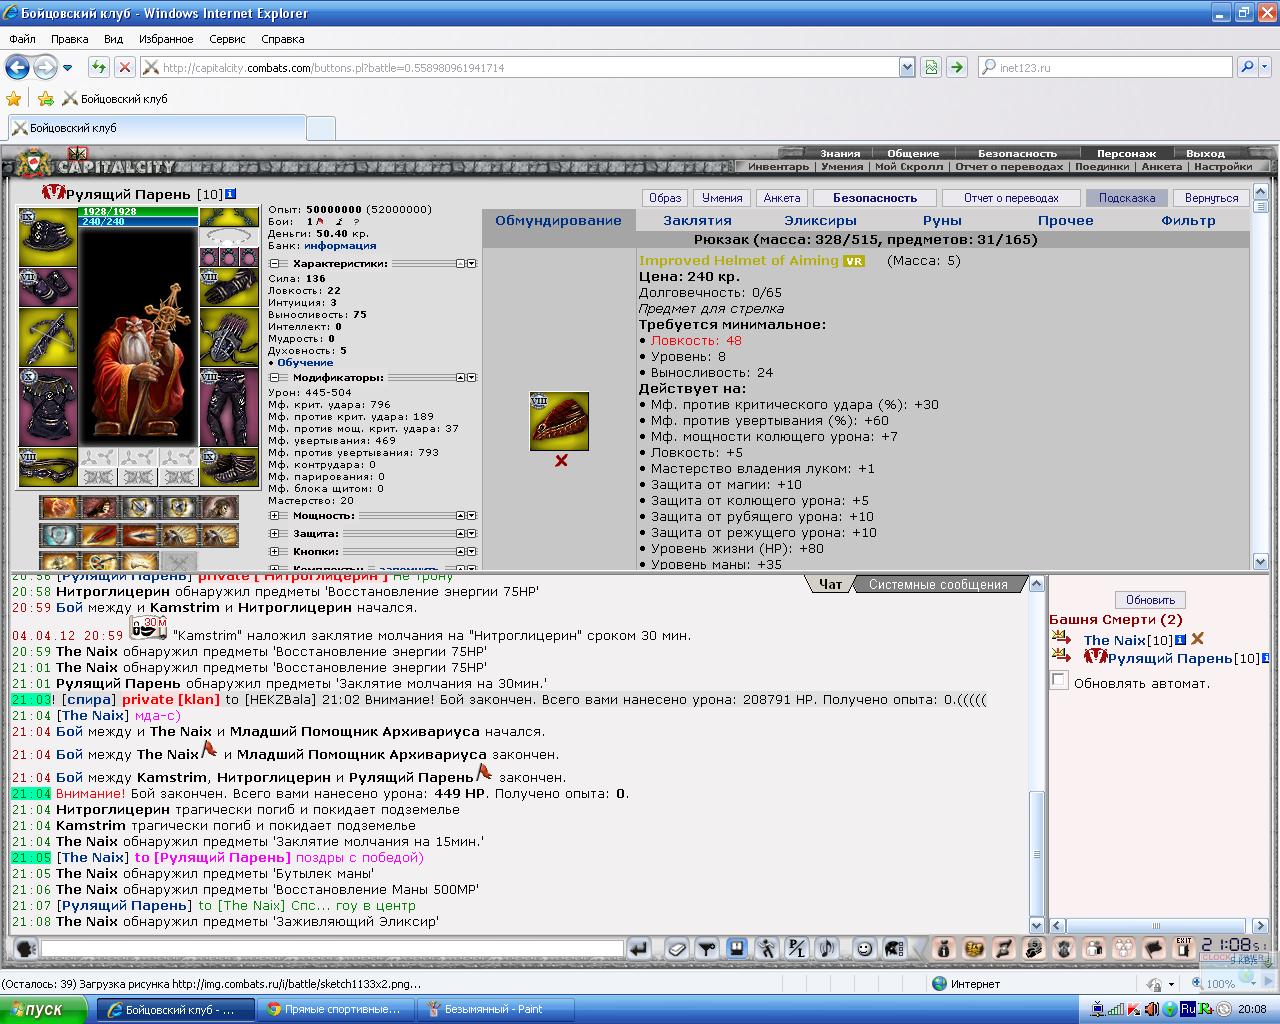Switch to the Эликсиры tab
This screenshot has height=1024, width=1280.
pos(820,220)
